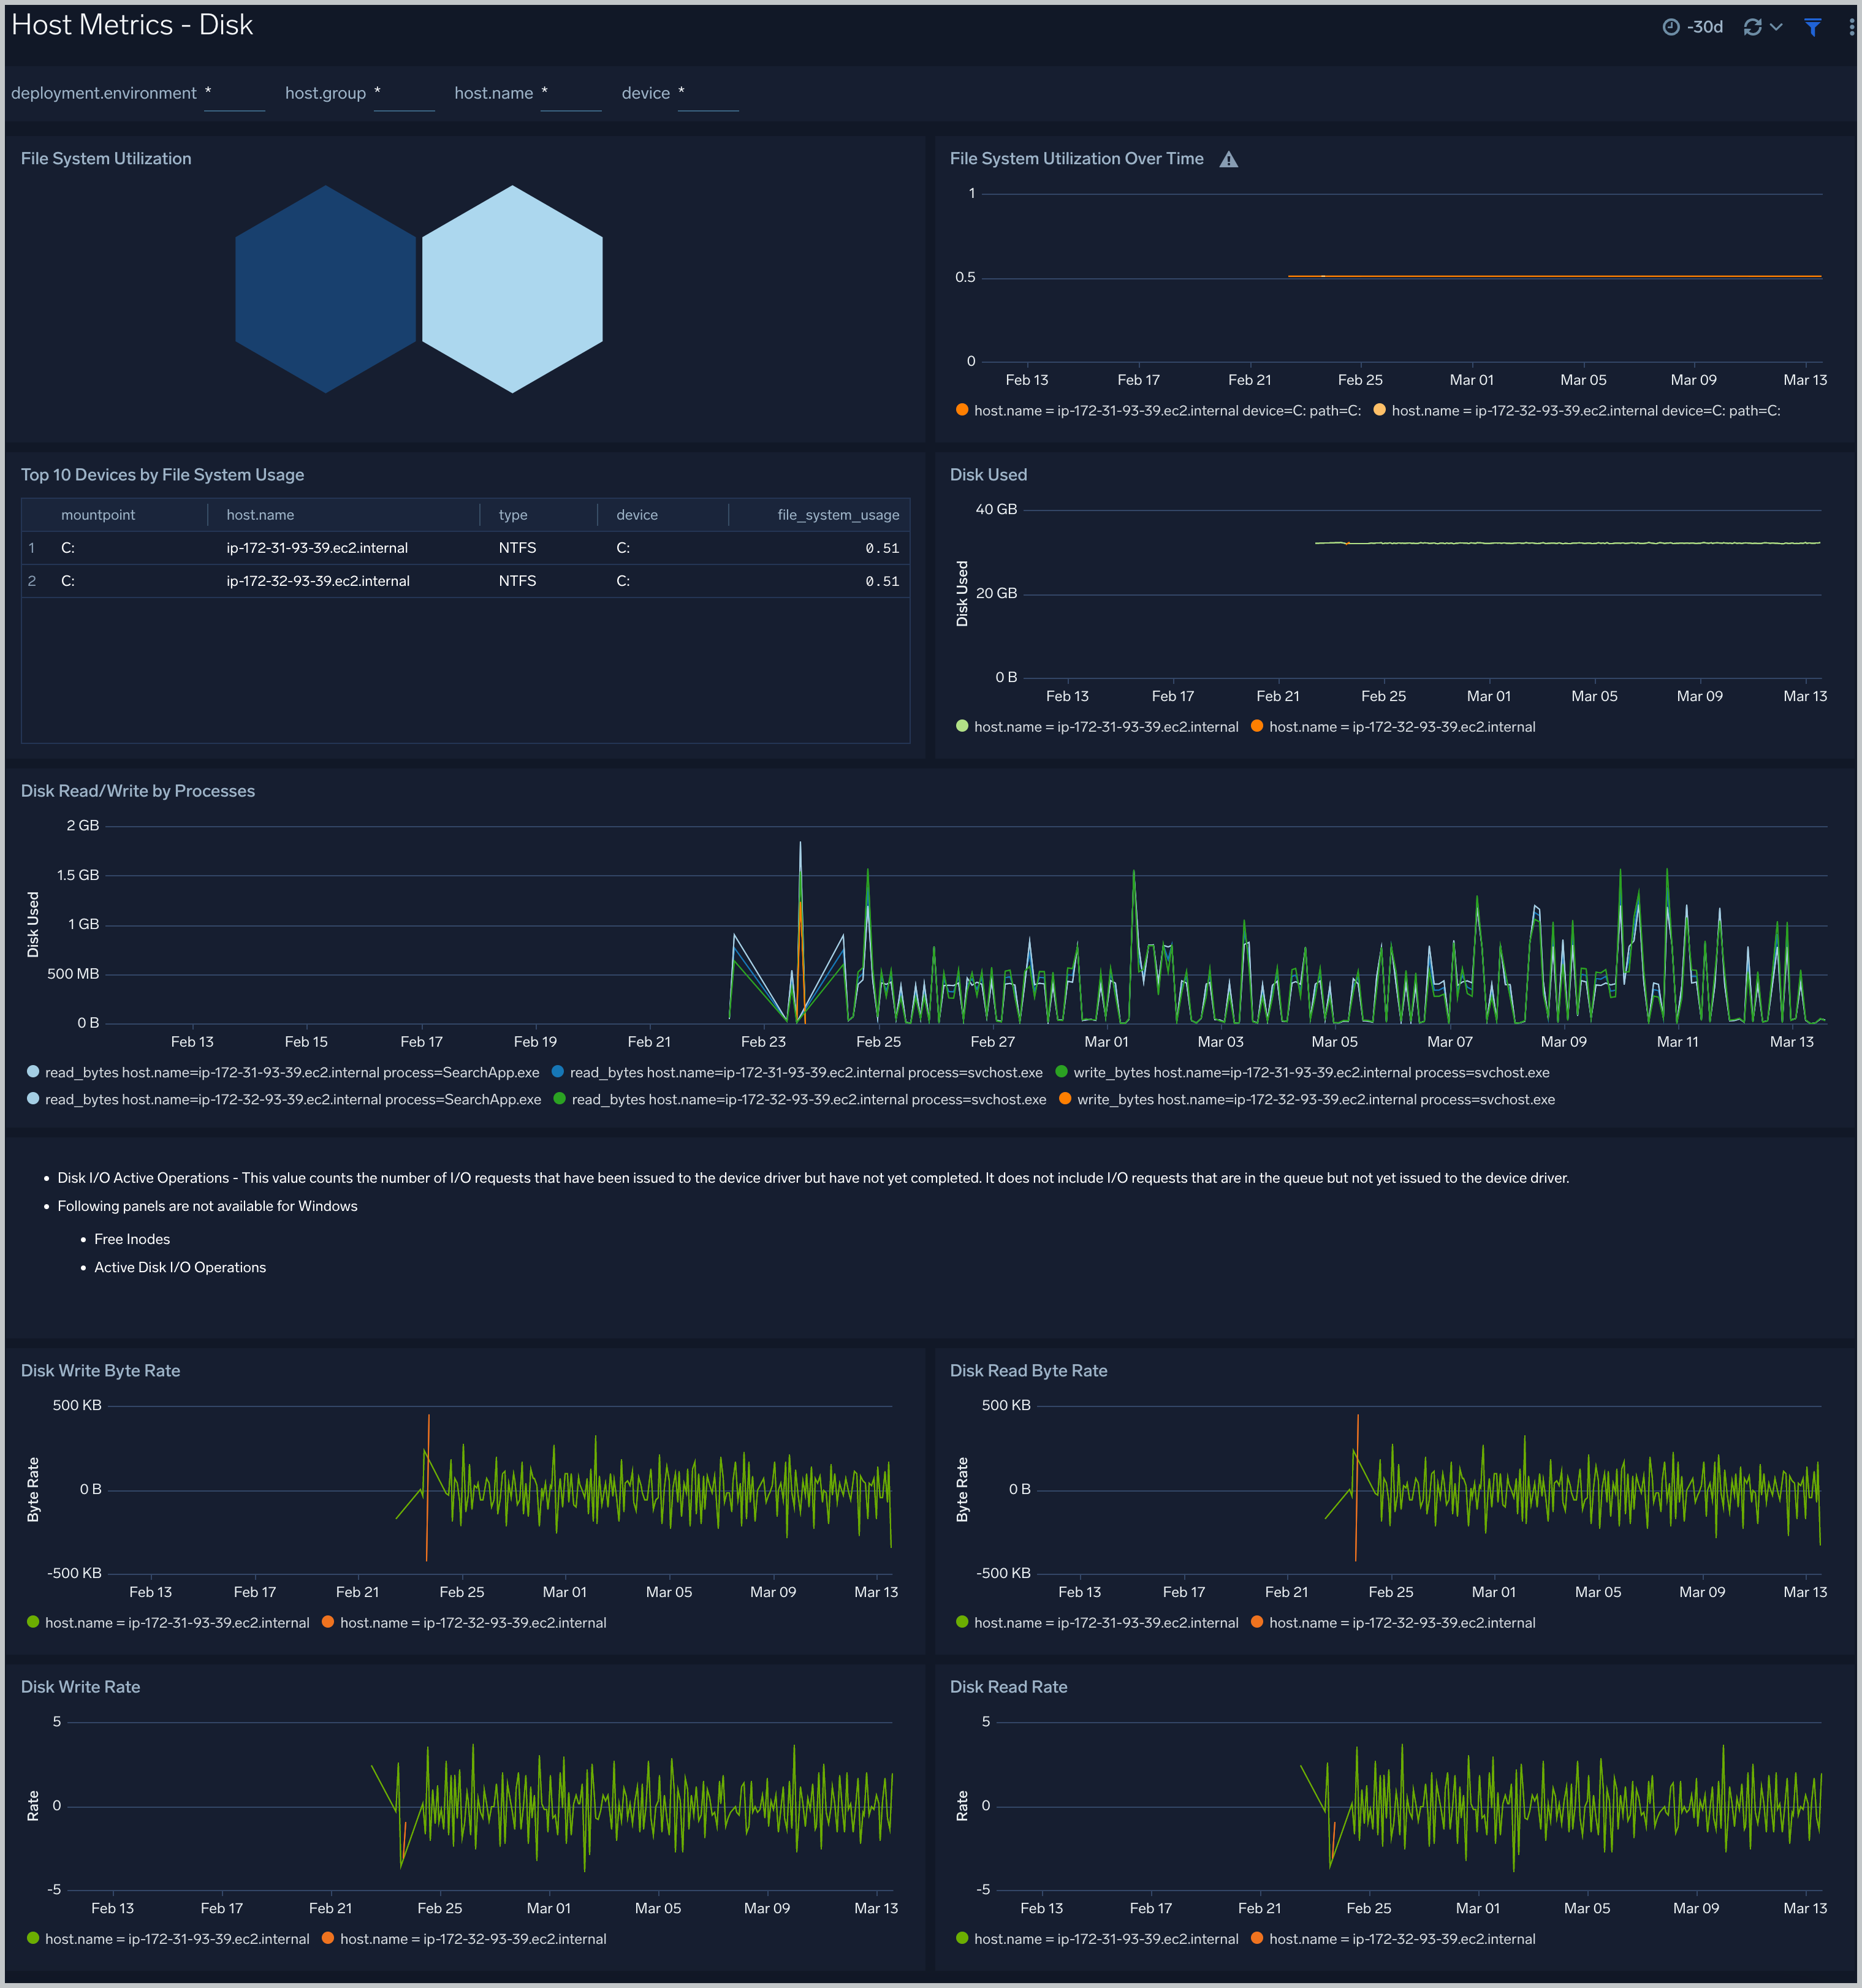The image size is (1862, 1988).
Task: Click the warning triangle on File System Utilization Over Time
Action: click(1229, 159)
